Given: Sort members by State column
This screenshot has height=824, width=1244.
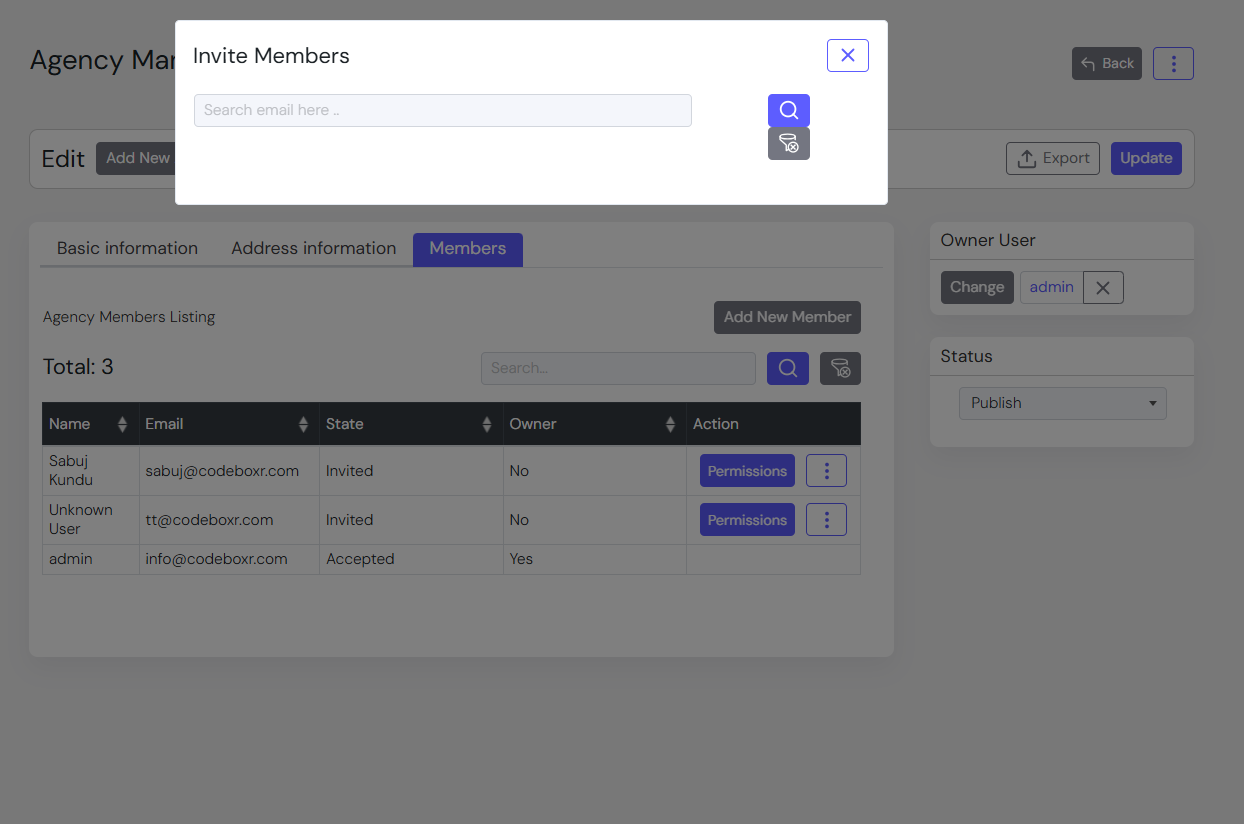Looking at the screenshot, I should (x=487, y=425).
